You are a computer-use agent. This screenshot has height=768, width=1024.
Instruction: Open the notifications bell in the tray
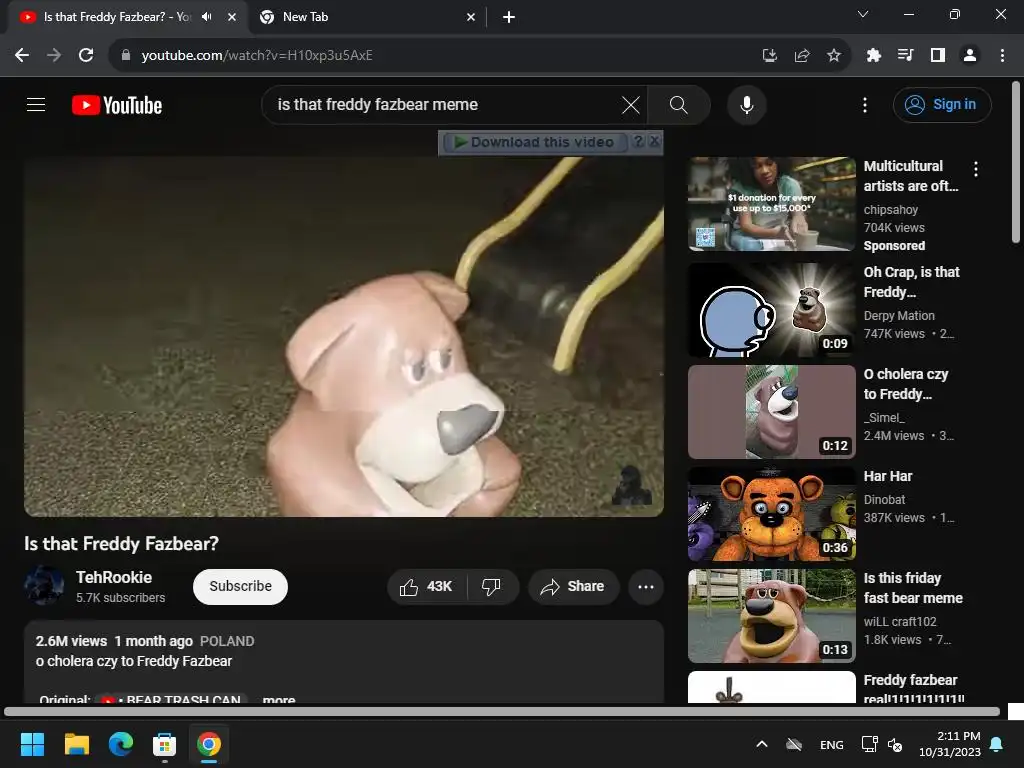997,744
